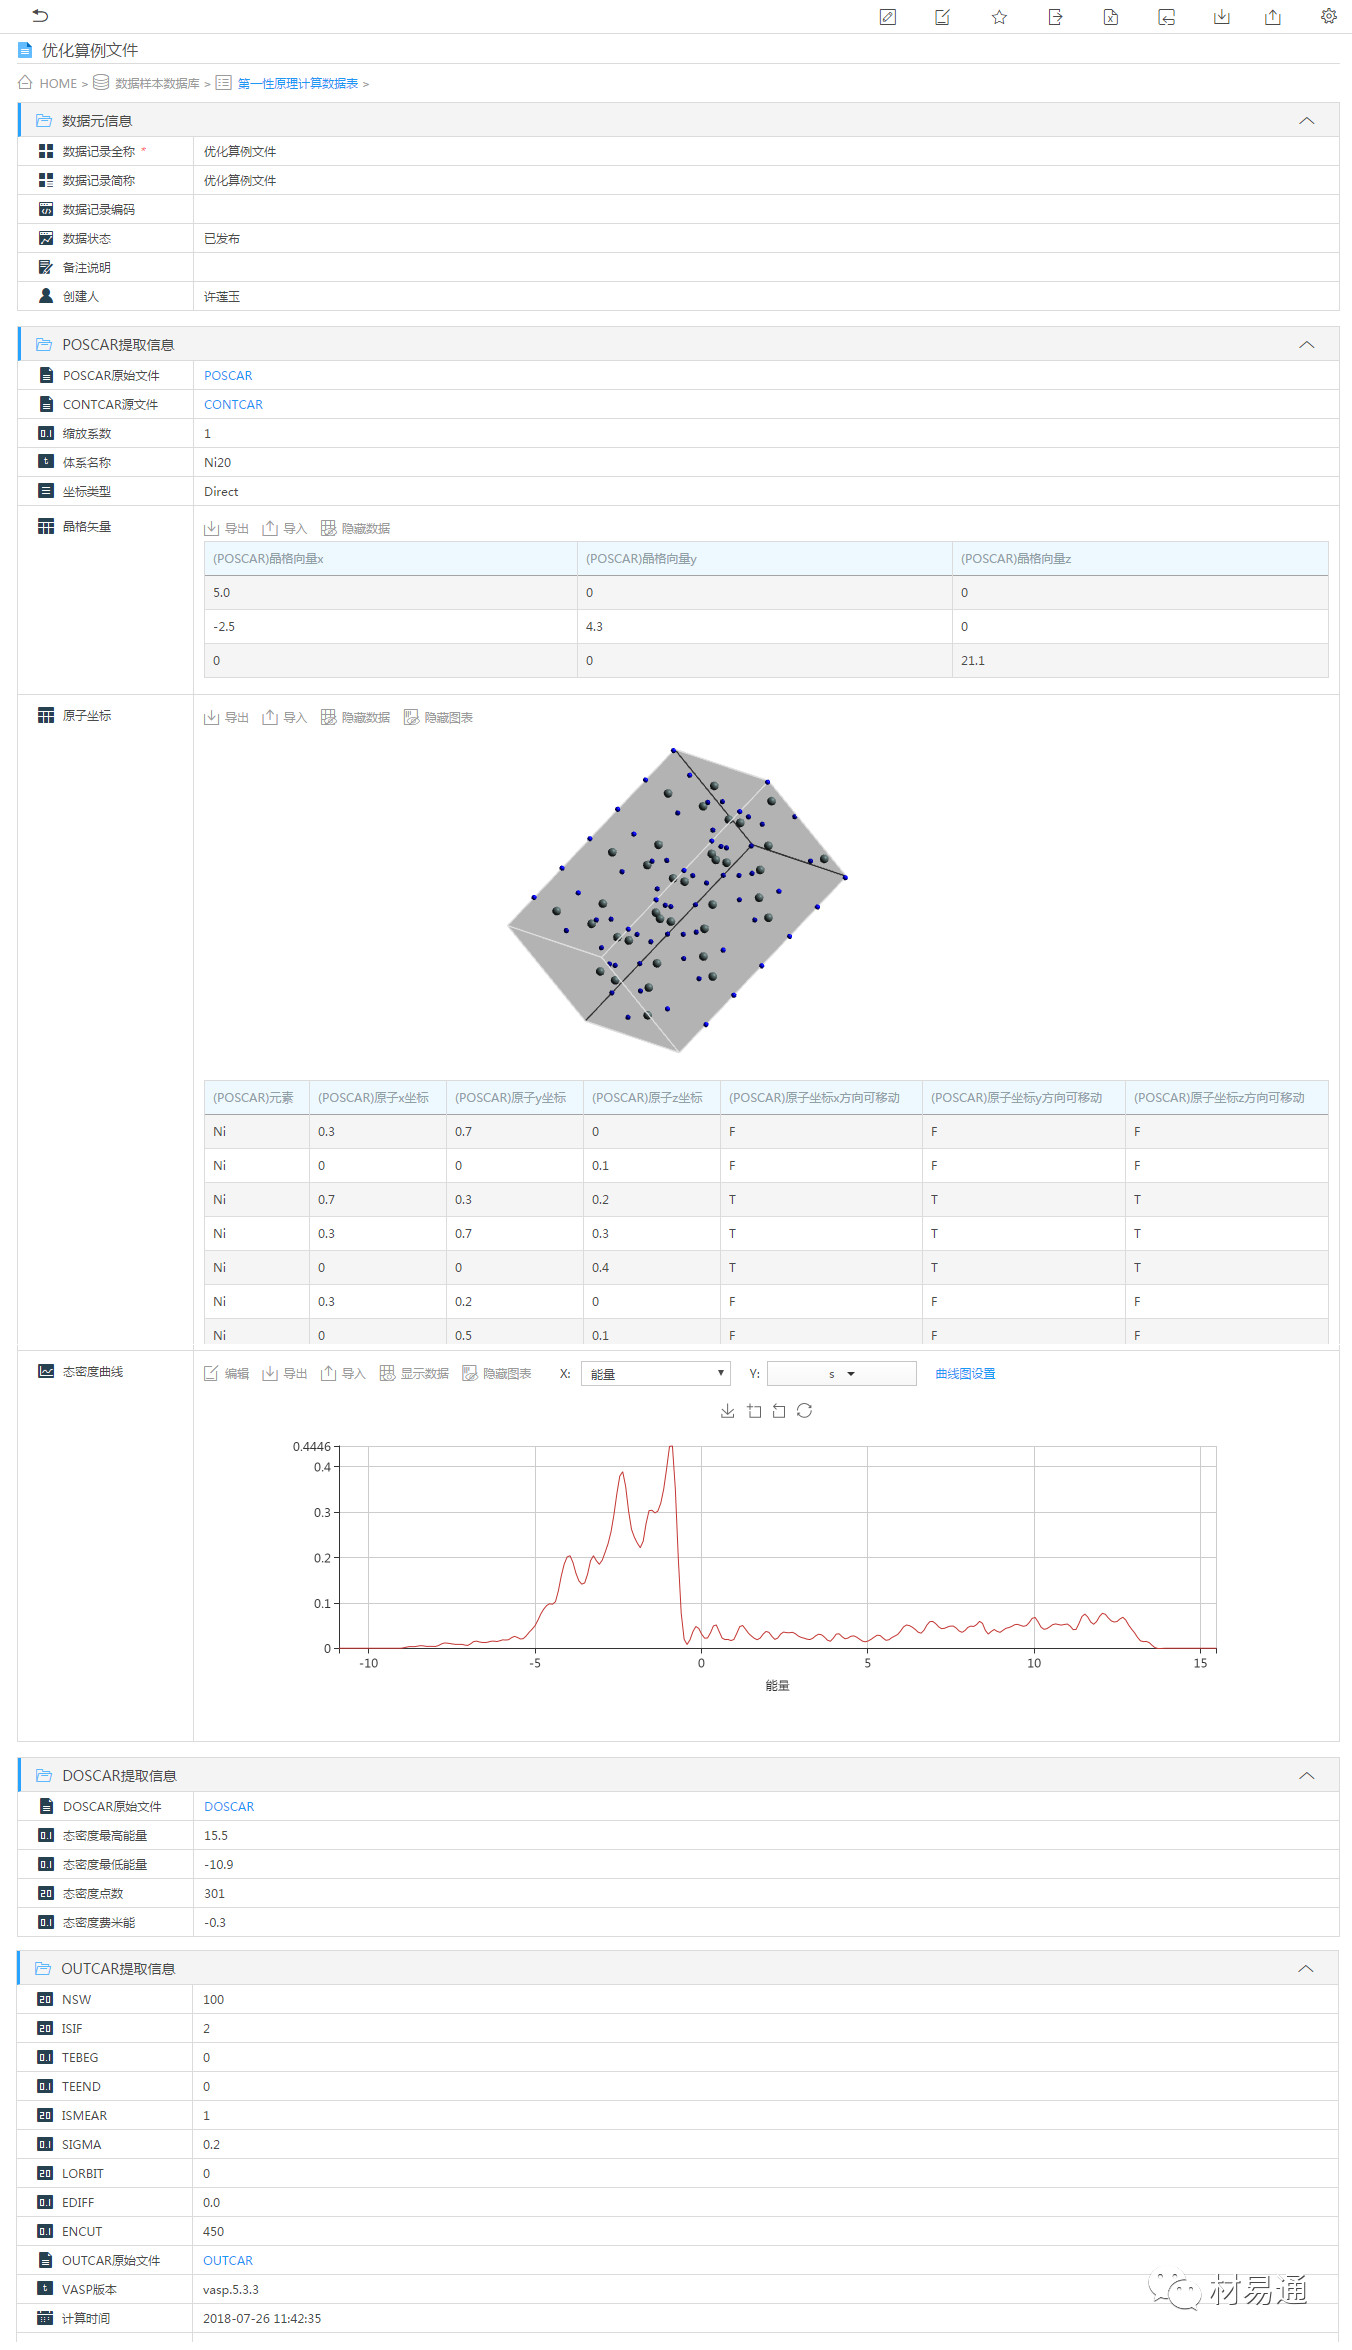Viewport: 1352px width, 2350px height.
Task: Toggle 隐藏图表 for atomic coordinates
Action: [x=438, y=718]
